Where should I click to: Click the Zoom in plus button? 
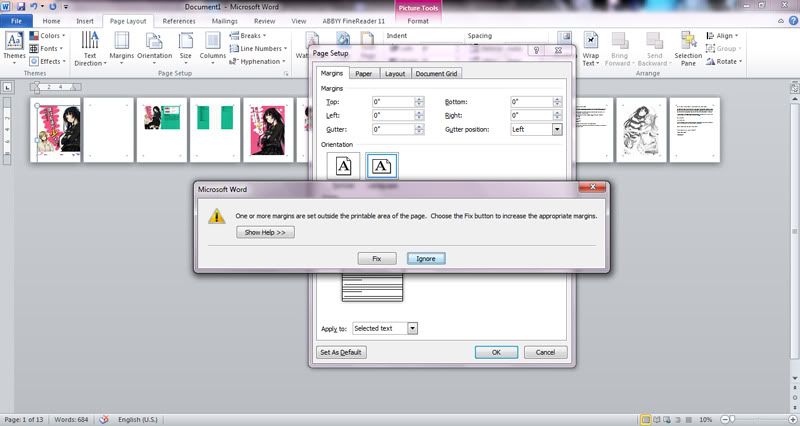pos(792,419)
